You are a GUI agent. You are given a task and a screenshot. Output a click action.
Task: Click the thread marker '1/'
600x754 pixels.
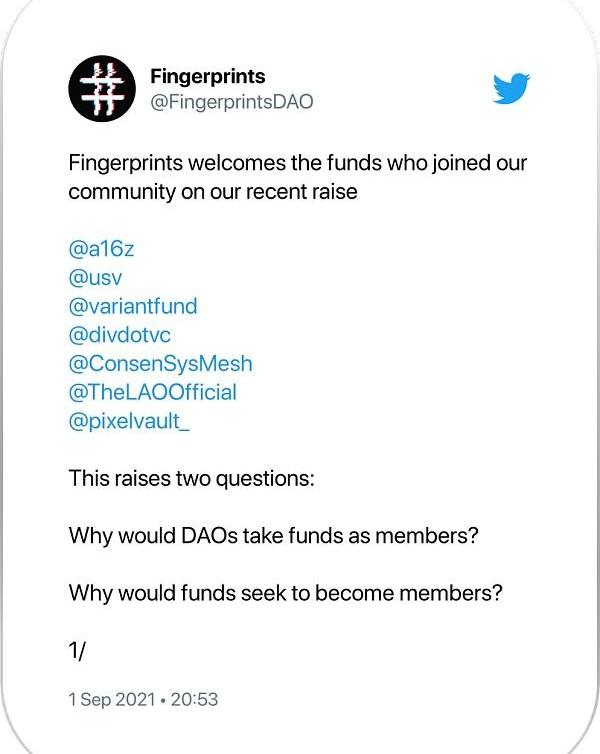point(77,651)
